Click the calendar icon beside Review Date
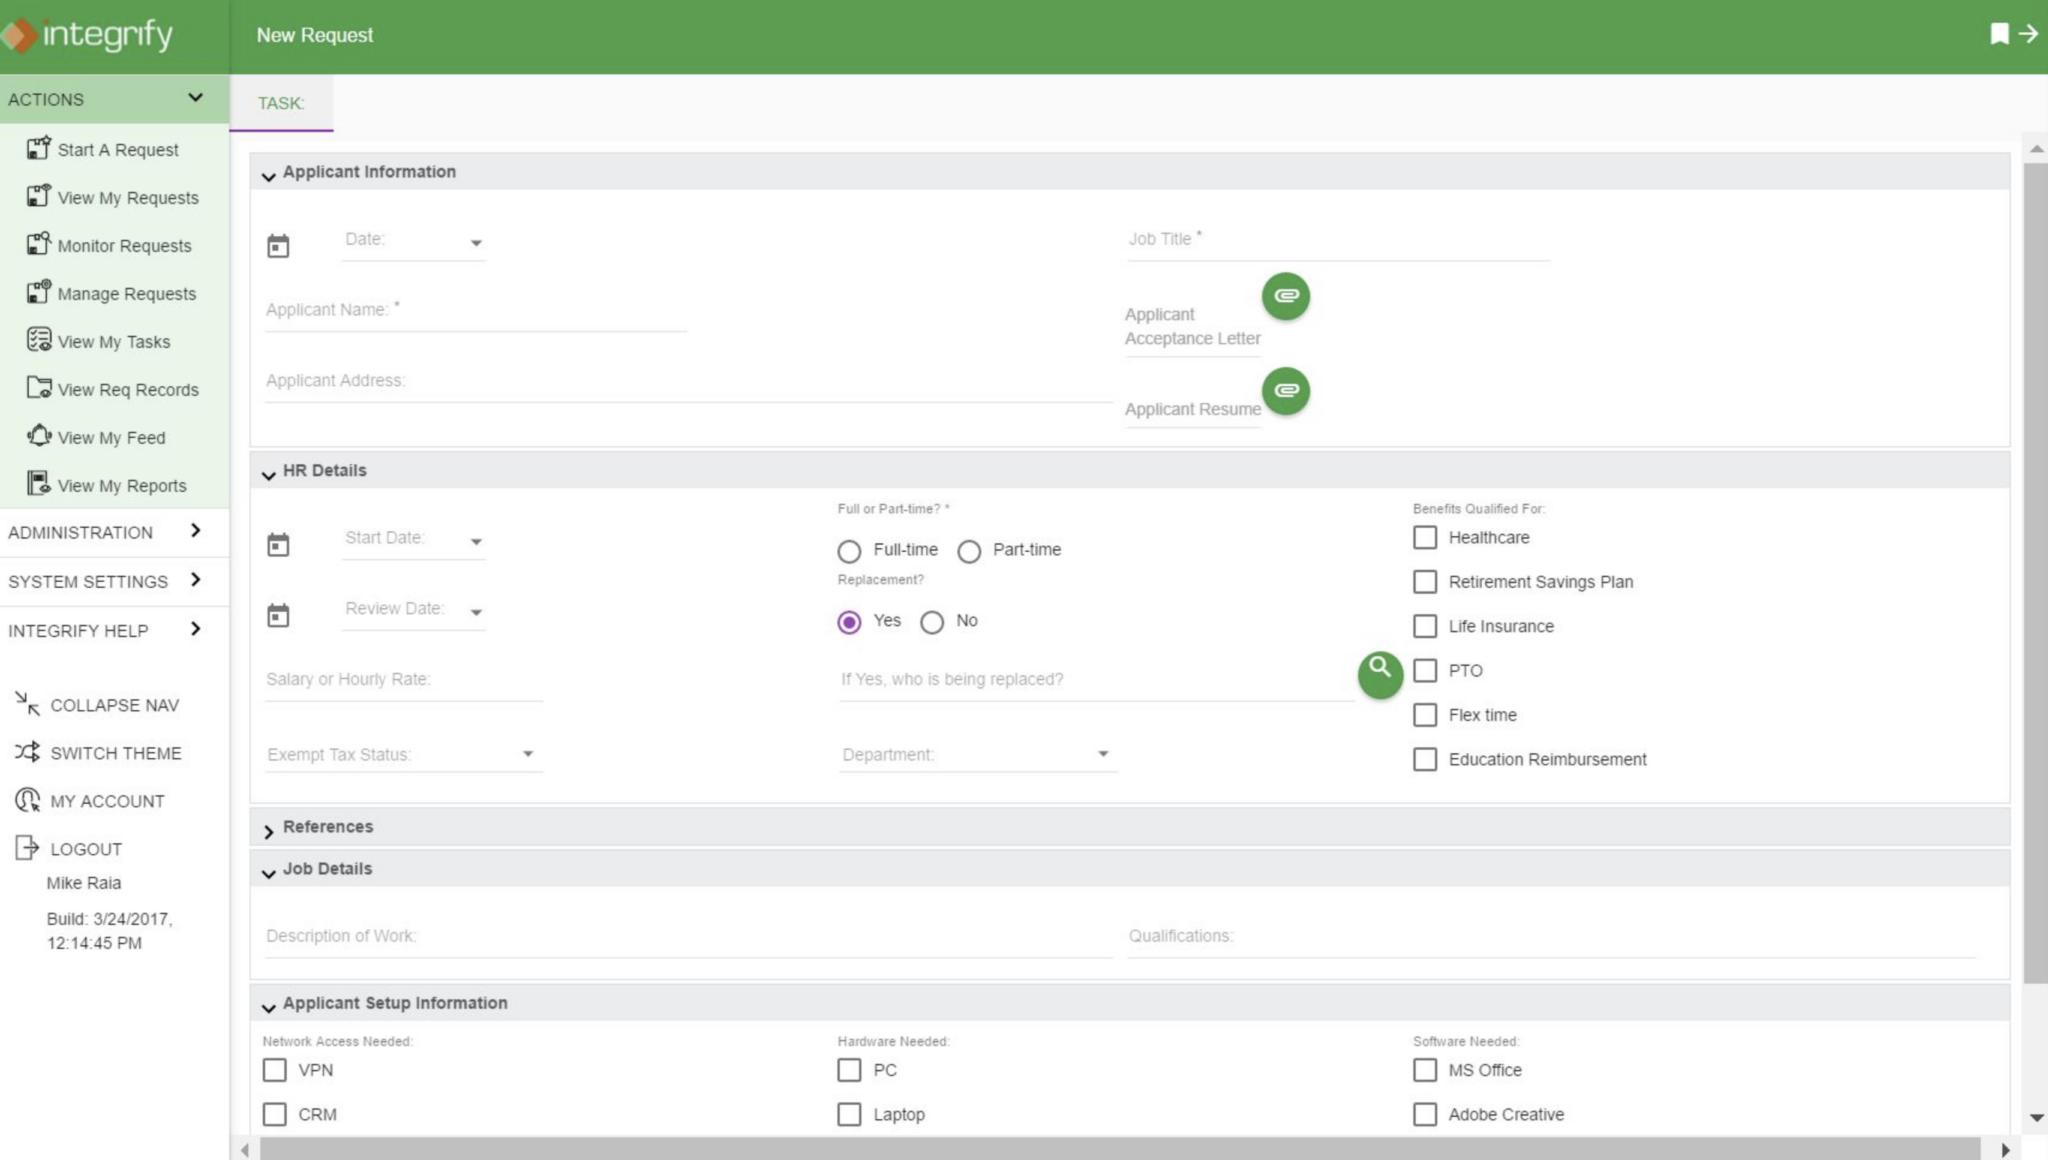The height and width of the screenshot is (1160, 2048). pyautogui.click(x=279, y=615)
